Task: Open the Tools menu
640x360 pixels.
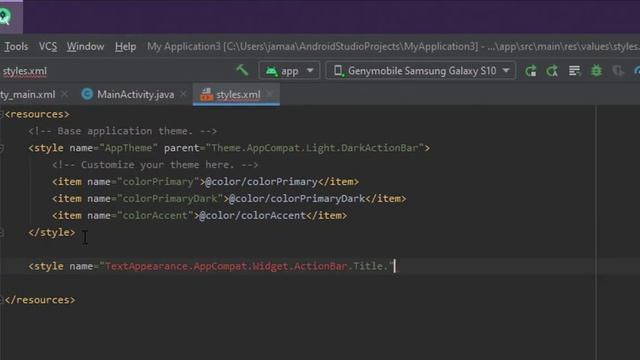Action: pos(16,47)
